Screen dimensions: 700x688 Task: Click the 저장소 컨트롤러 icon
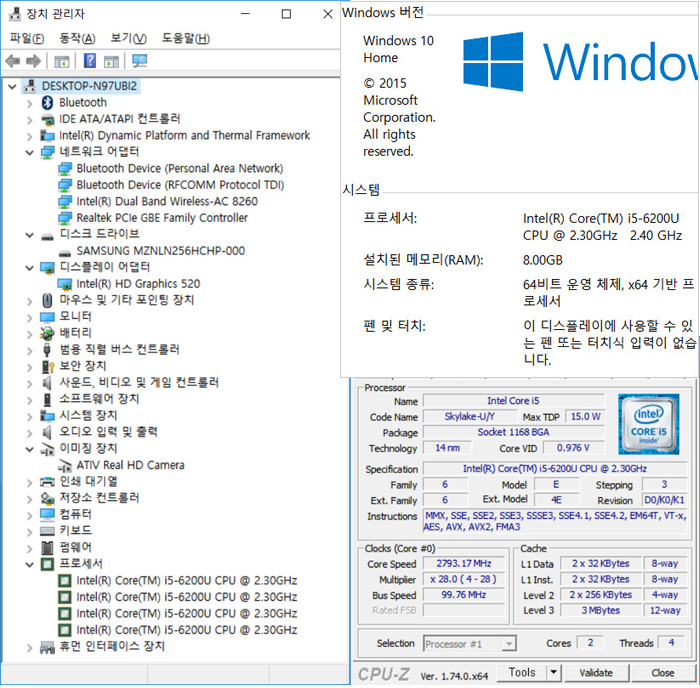click(x=47, y=498)
